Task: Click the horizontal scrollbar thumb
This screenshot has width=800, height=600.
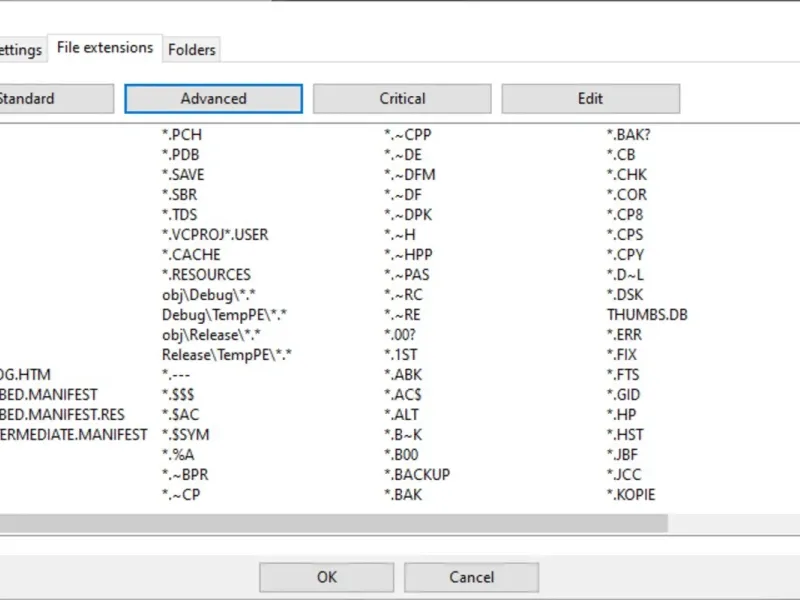Action: point(330,523)
